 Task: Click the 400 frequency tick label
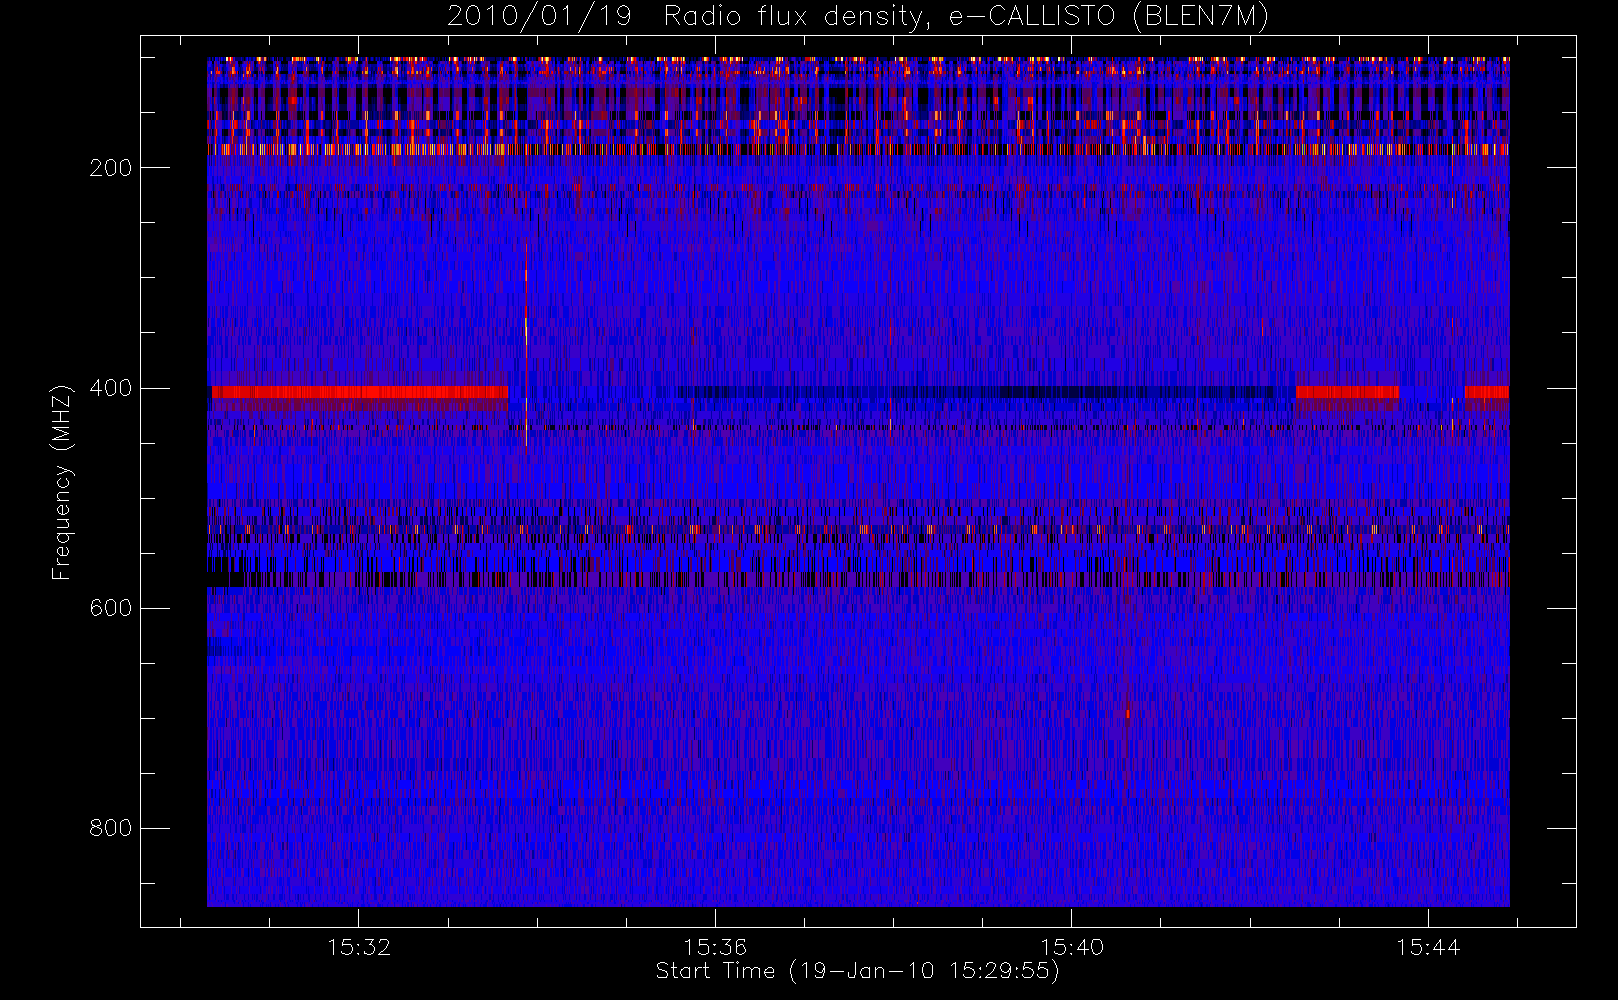pyautogui.click(x=111, y=388)
